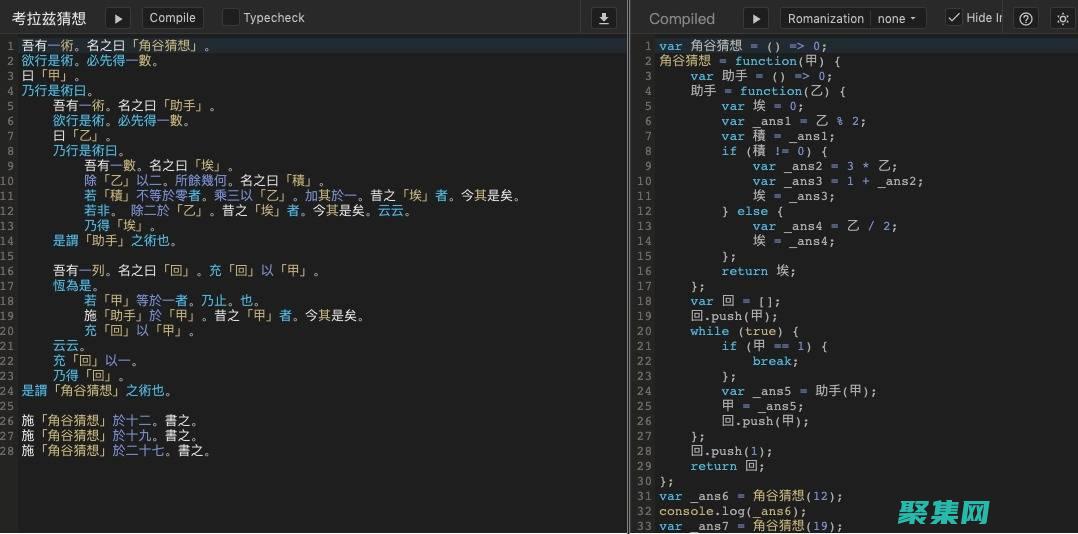1078x534 pixels.
Task: Click compiled line return 回;
Action: [x=727, y=466]
